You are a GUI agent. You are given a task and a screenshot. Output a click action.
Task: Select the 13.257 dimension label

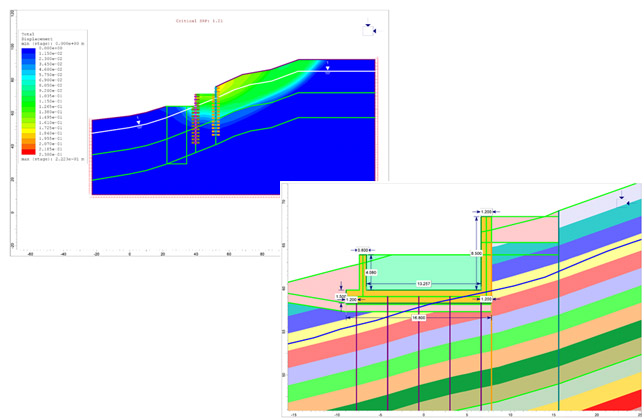(423, 284)
